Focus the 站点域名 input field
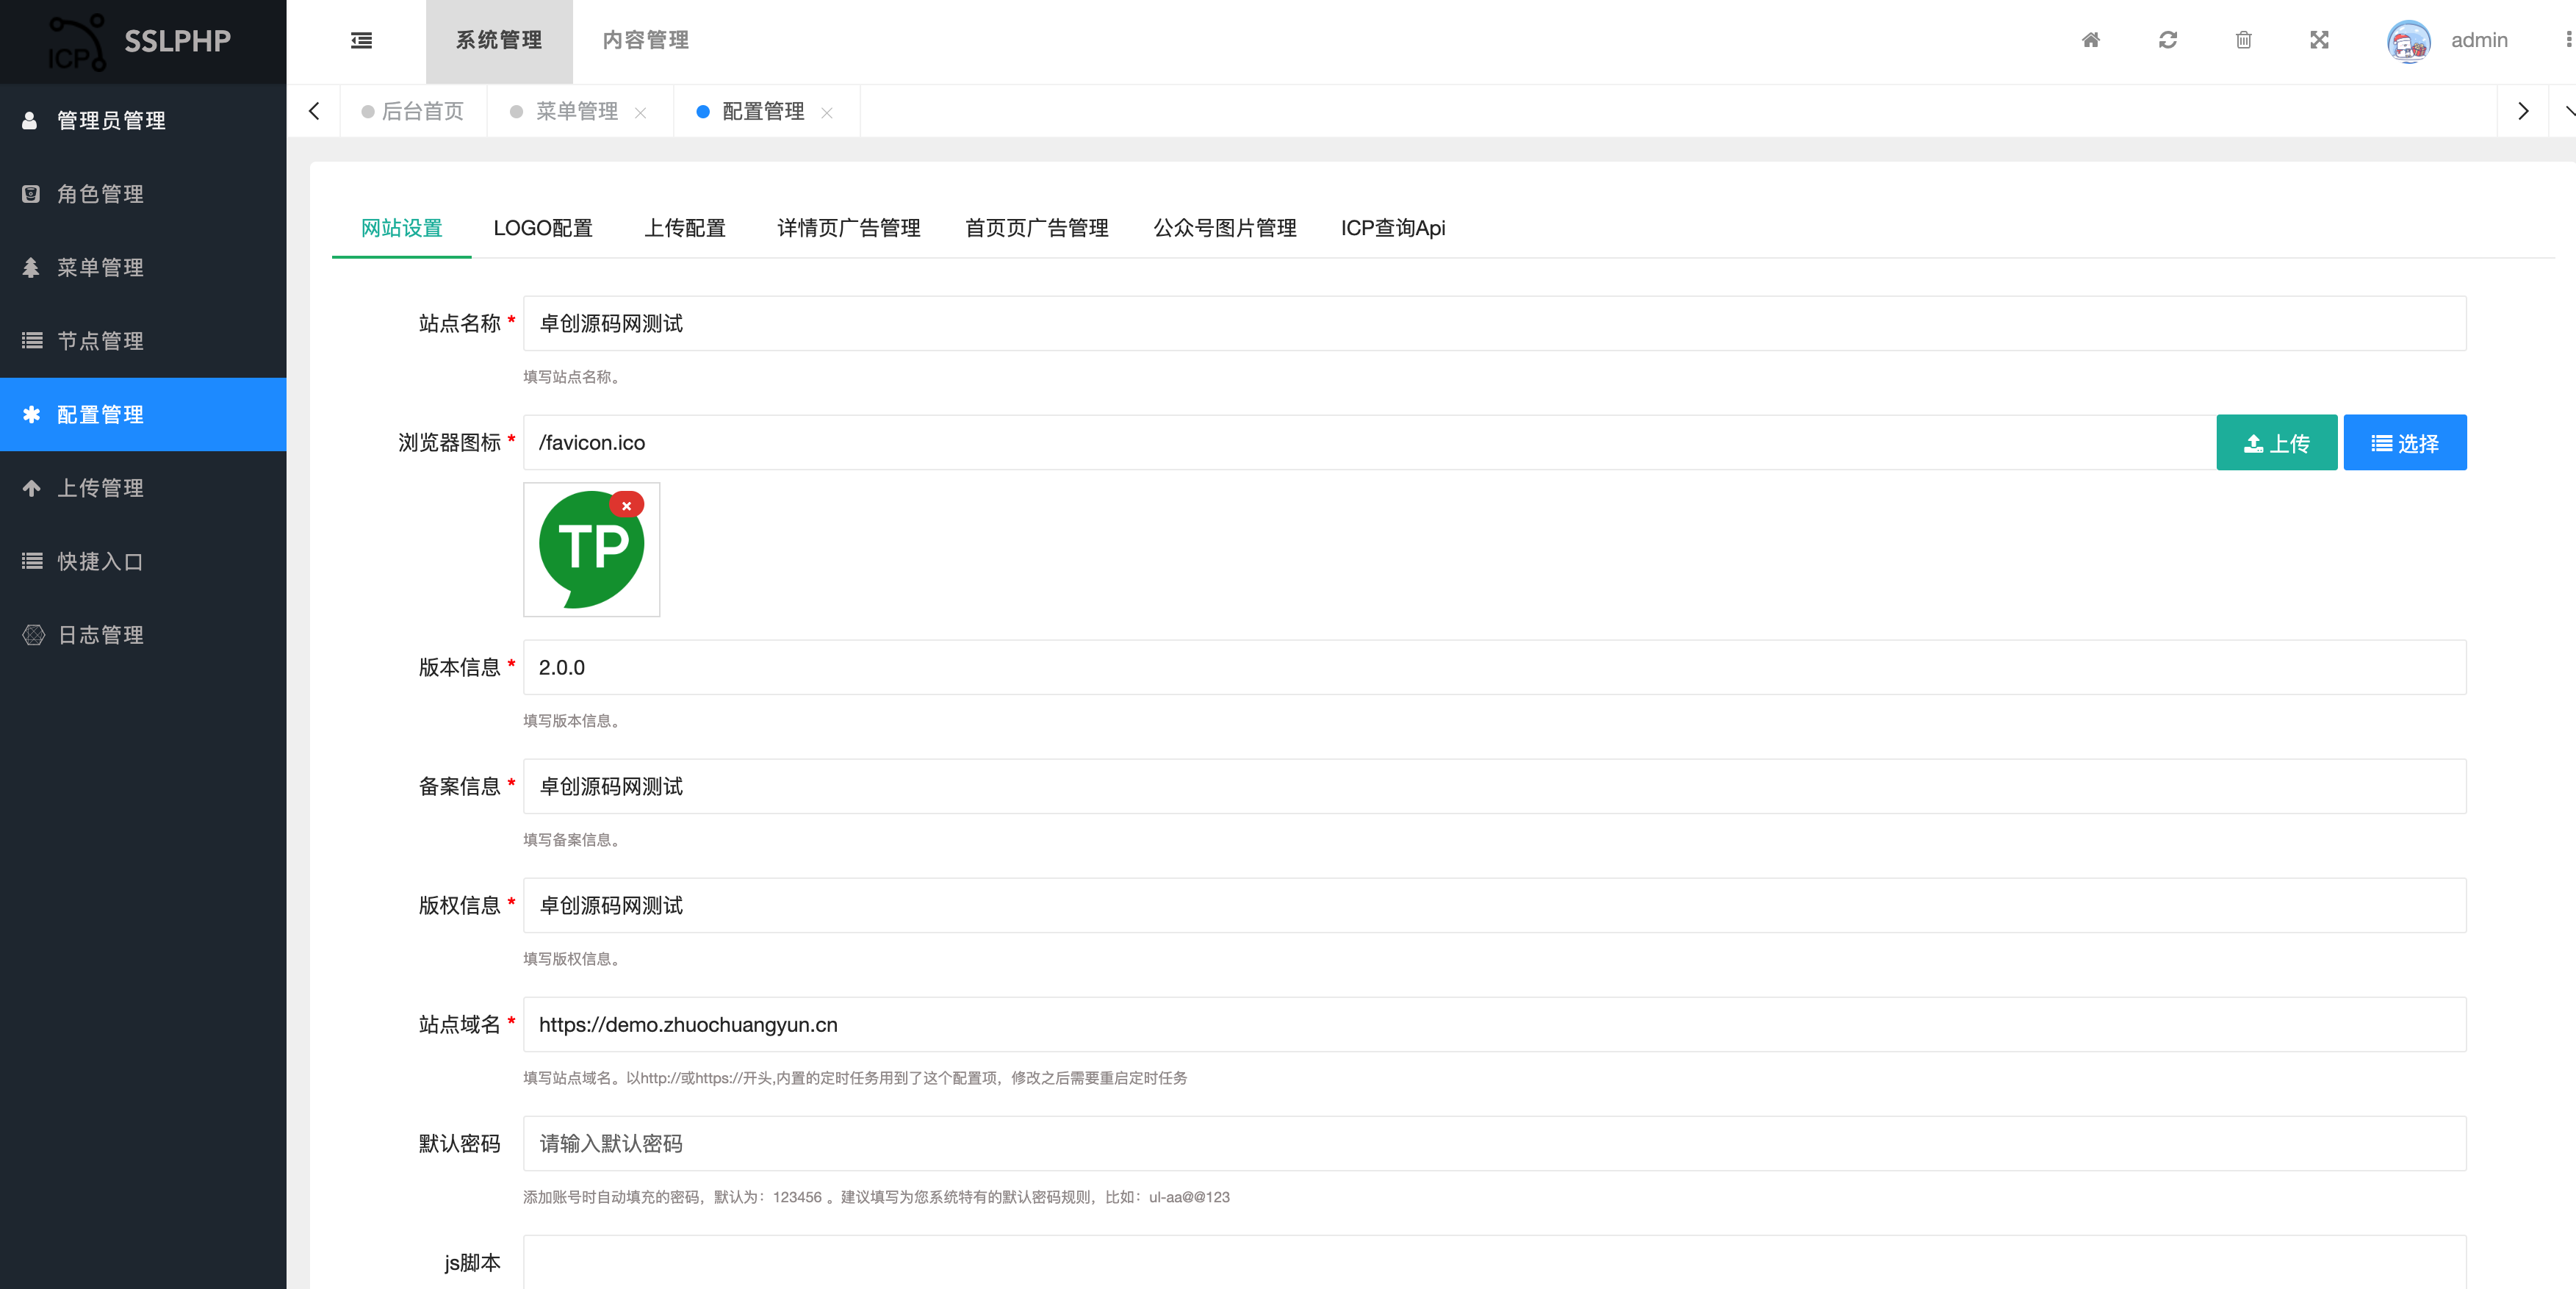The image size is (2576, 1289). (1494, 1024)
